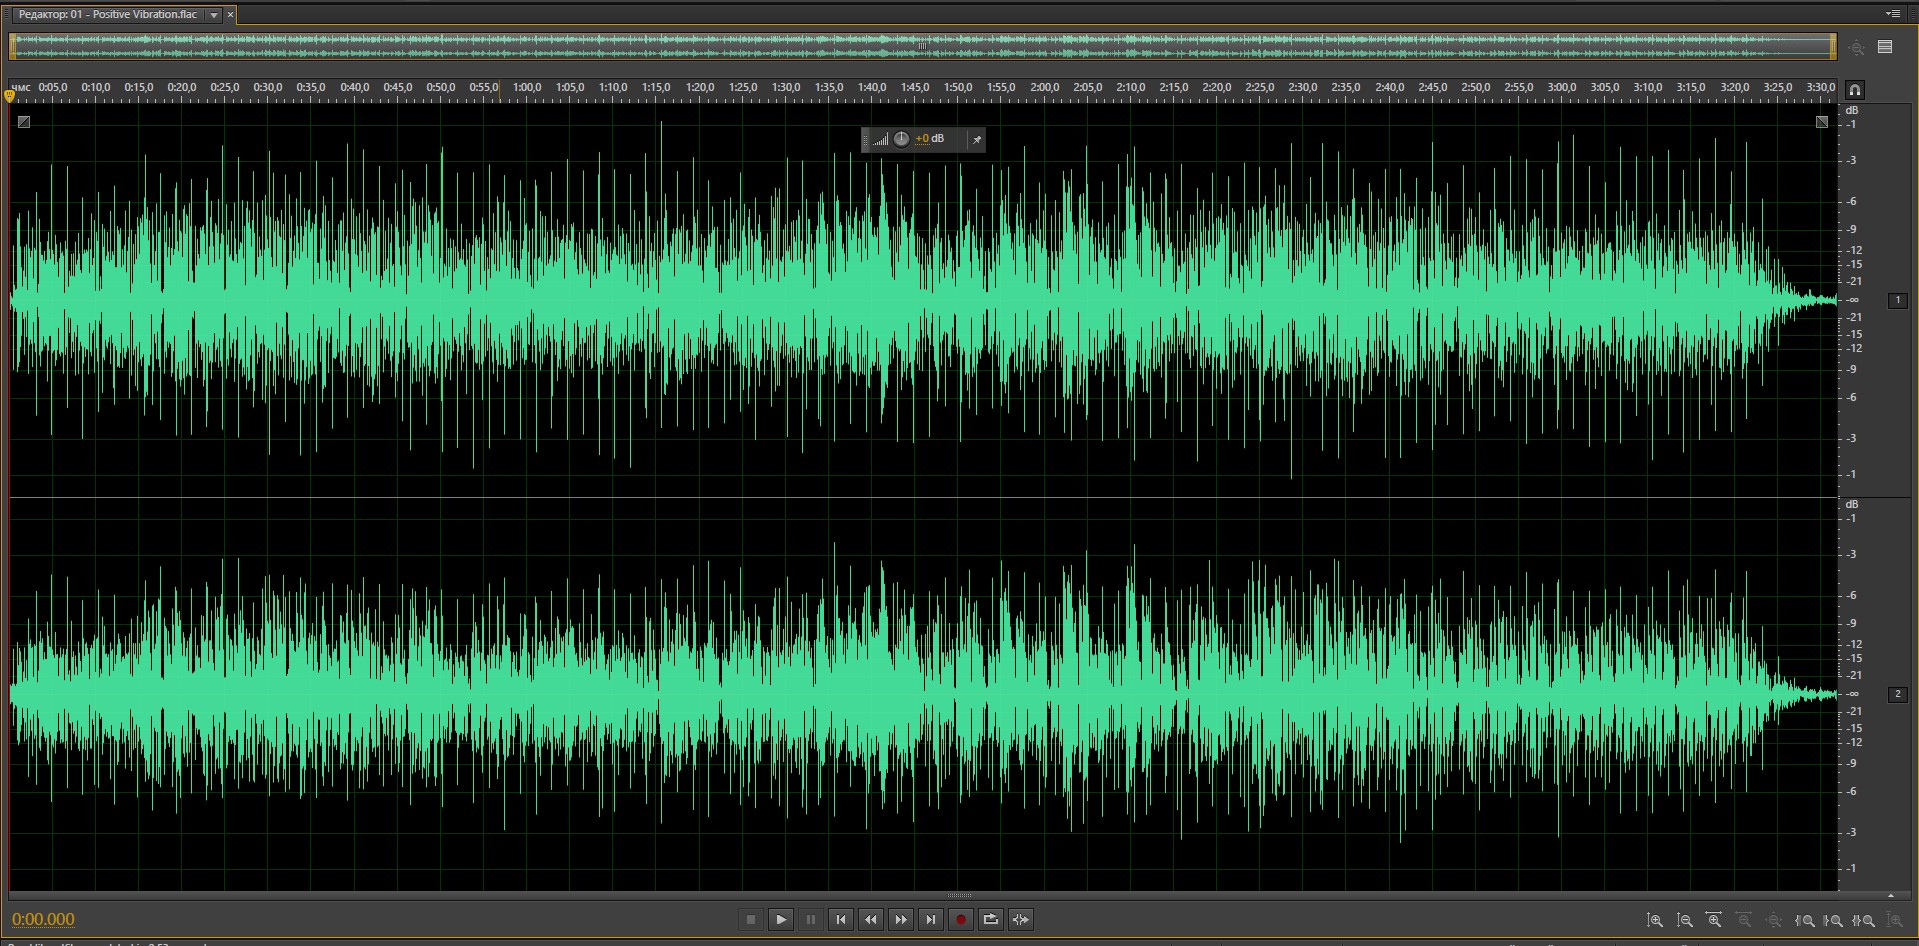Click the HUD volume gain knob
1919x946 pixels.
(901, 139)
